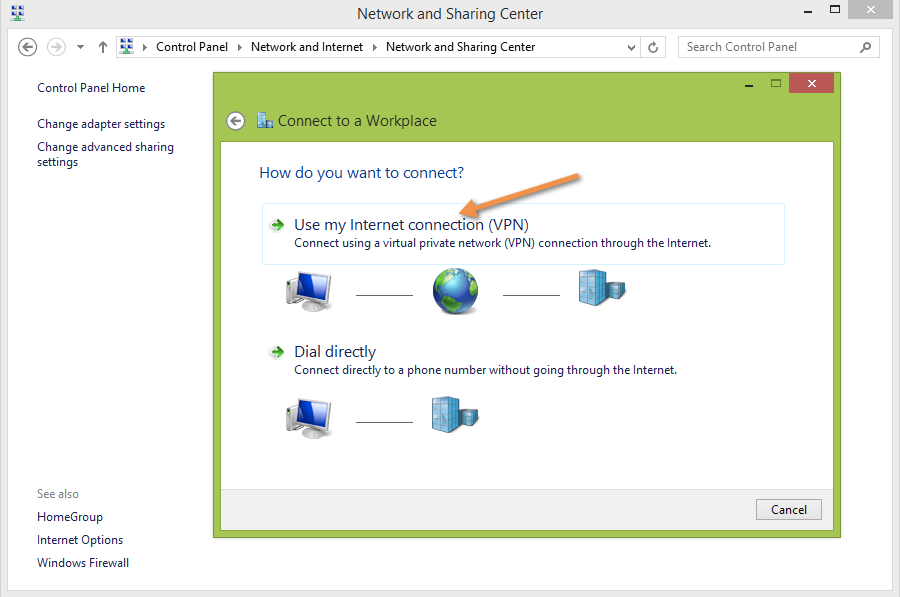The width and height of the screenshot is (900, 597).
Task: Select the Network and Internet breadcrumb
Action: (x=307, y=47)
